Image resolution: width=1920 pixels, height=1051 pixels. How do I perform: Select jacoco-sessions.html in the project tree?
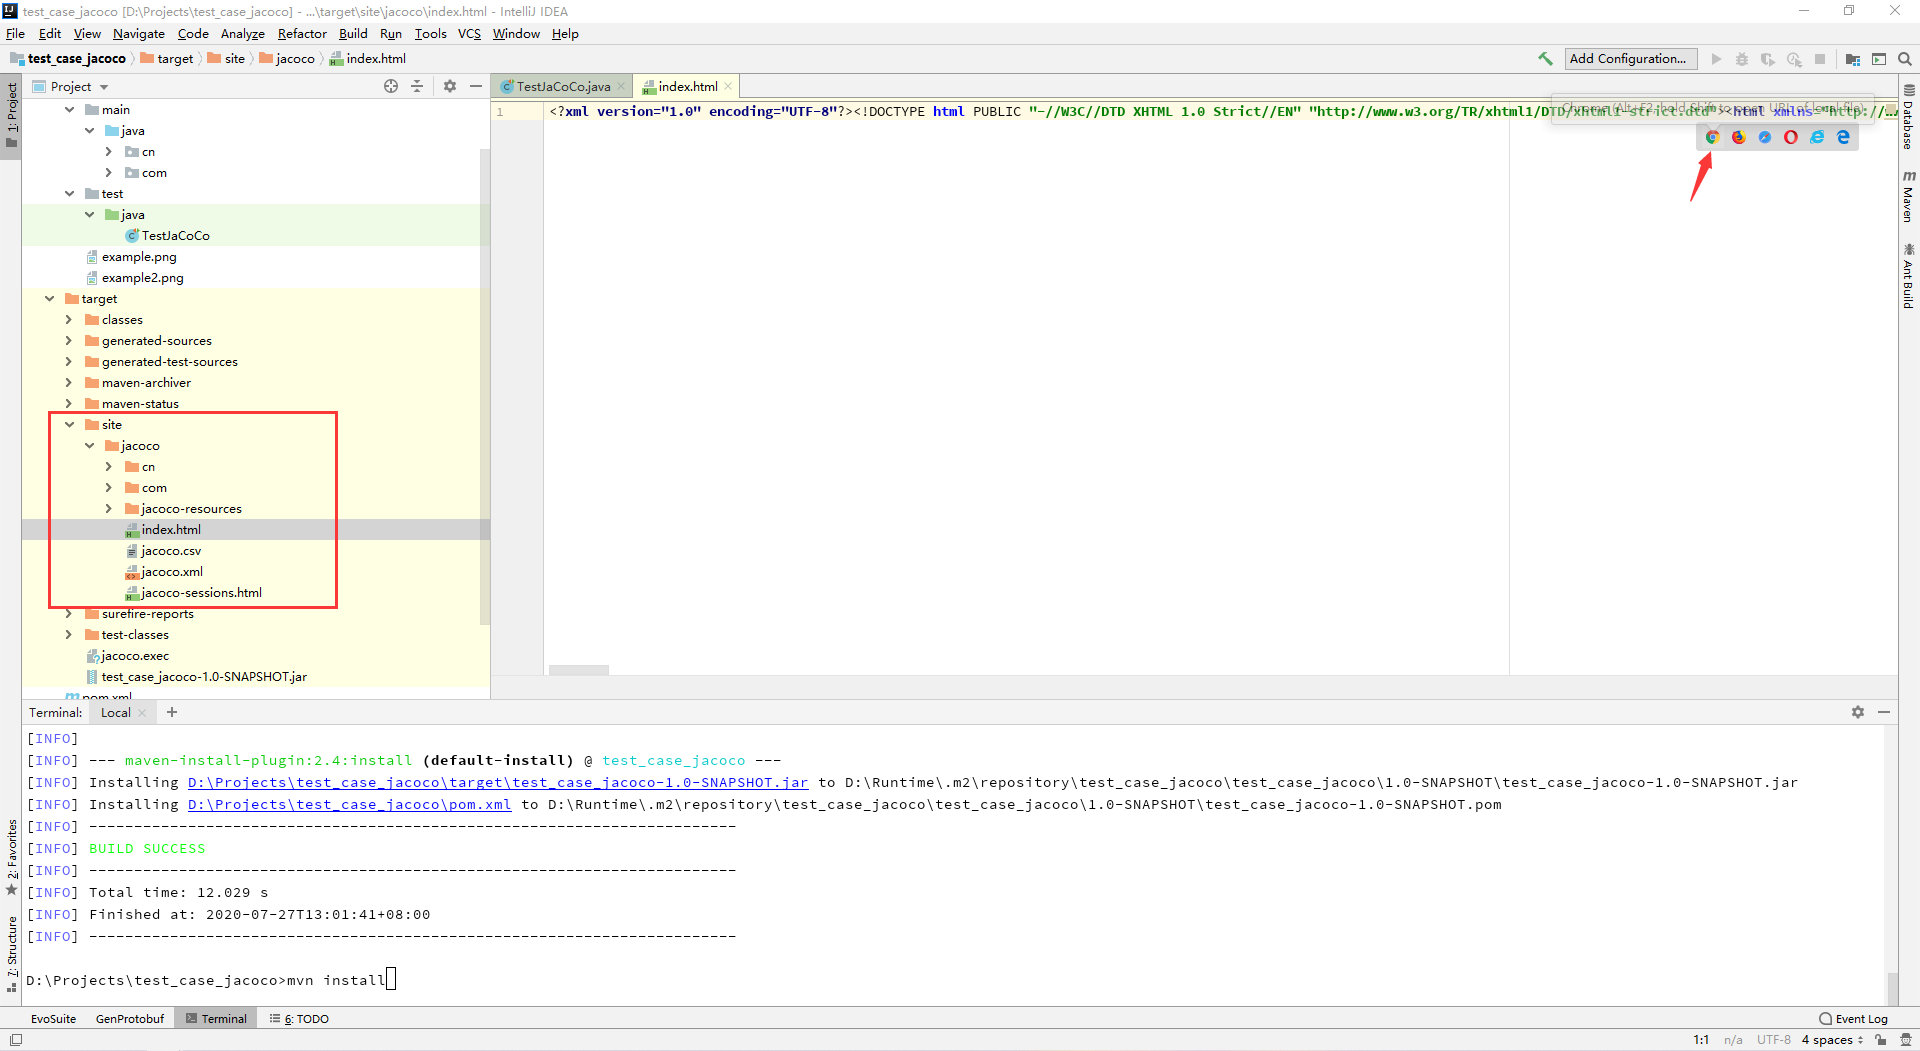pos(202,593)
